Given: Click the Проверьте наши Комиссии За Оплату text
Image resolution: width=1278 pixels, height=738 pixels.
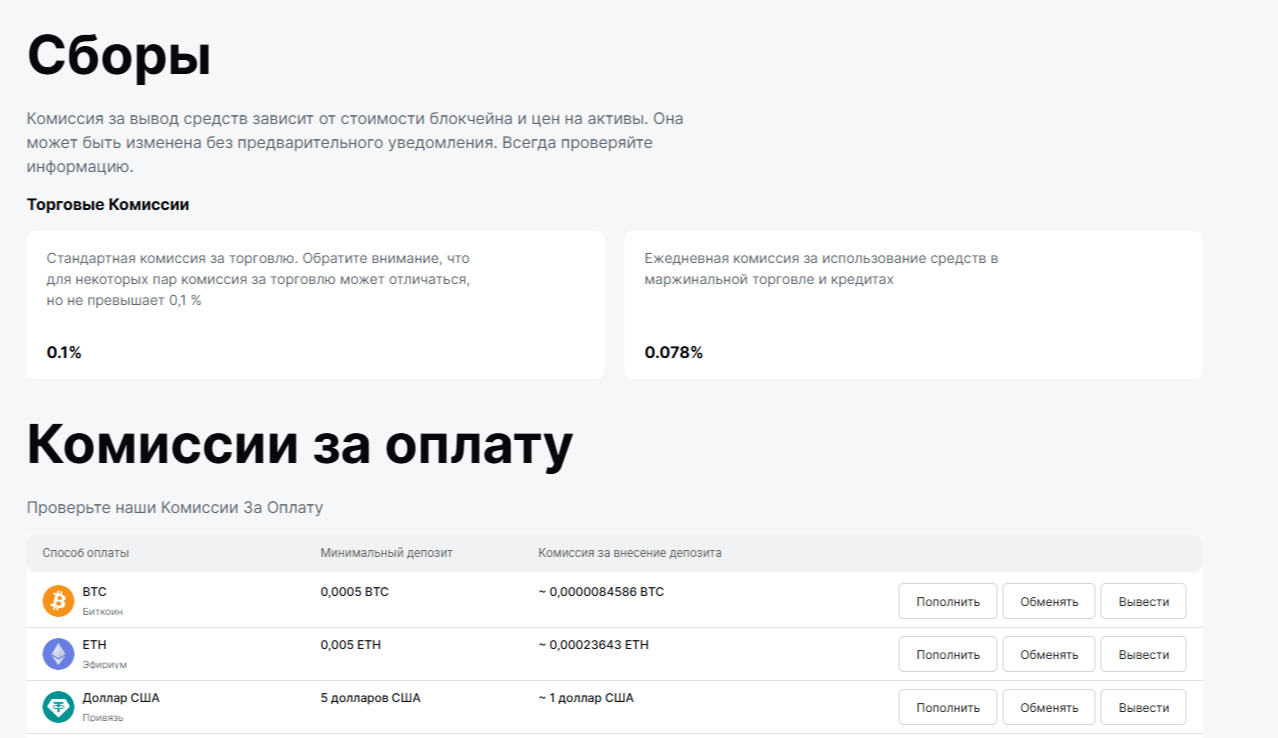Looking at the screenshot, I should 175,508.
